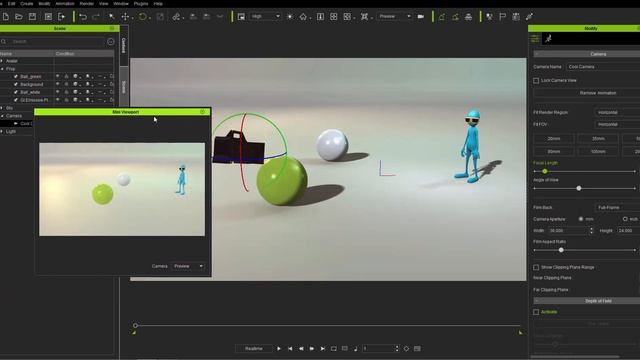Open the settings tab in the Modify panel
Viewport: 640px width, 360px height.
tap(535, 39)
